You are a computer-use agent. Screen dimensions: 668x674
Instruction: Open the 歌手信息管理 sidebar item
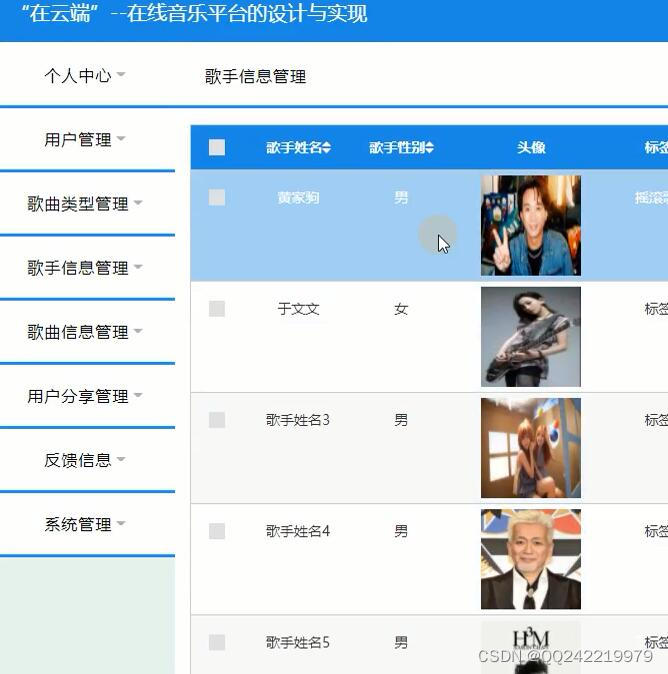(x=78, y=268)
